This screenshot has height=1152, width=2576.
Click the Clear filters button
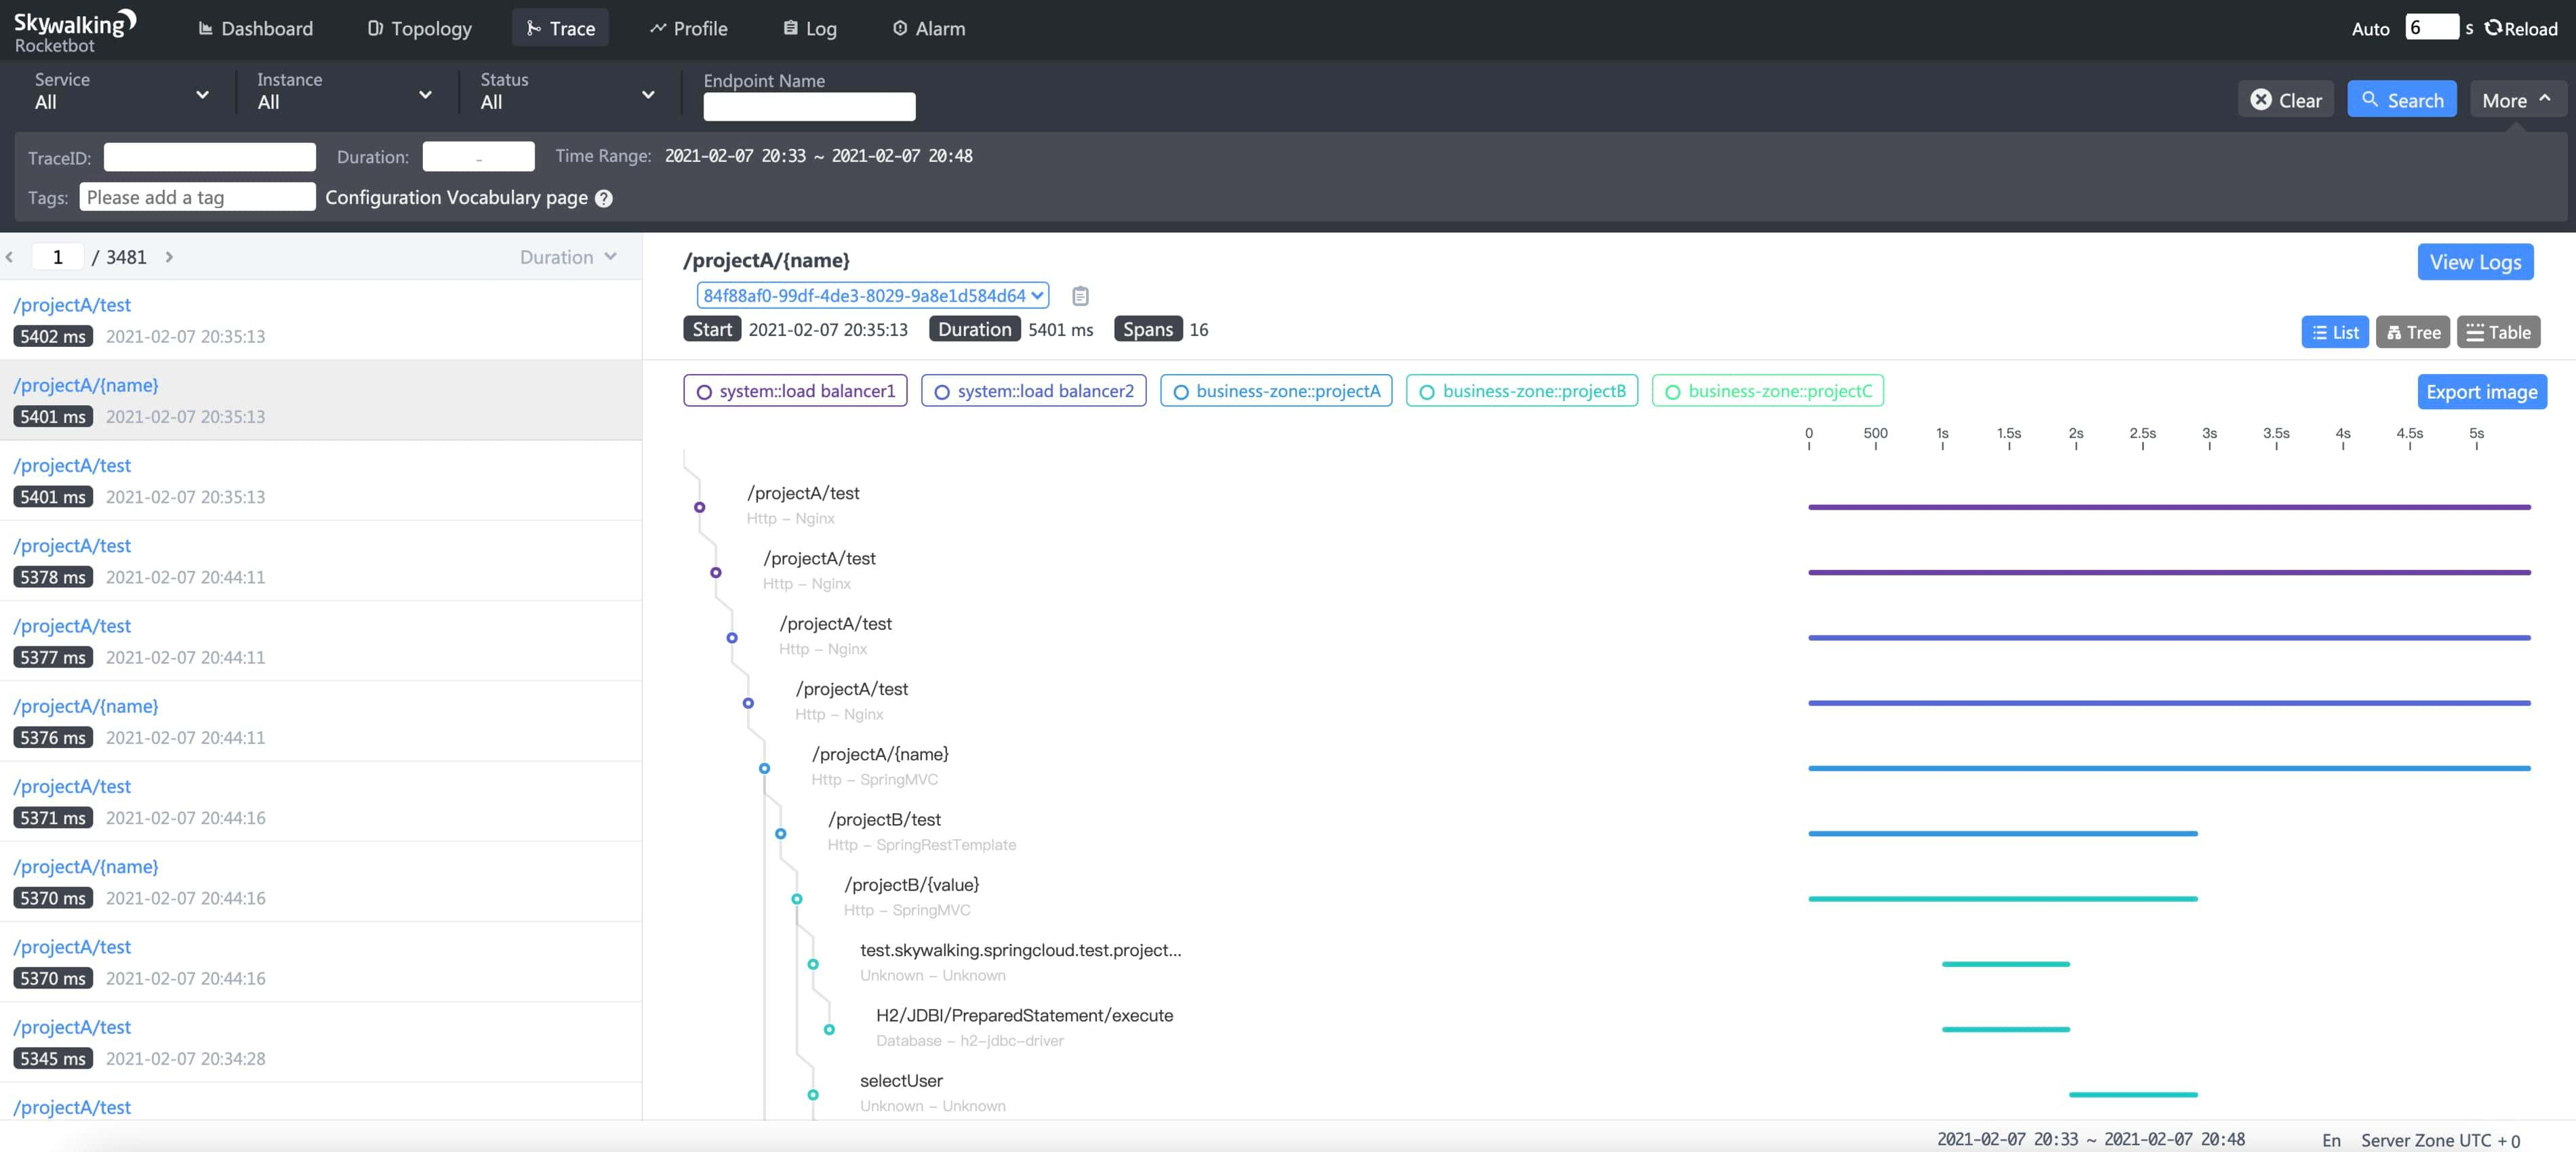(2285, 100)
